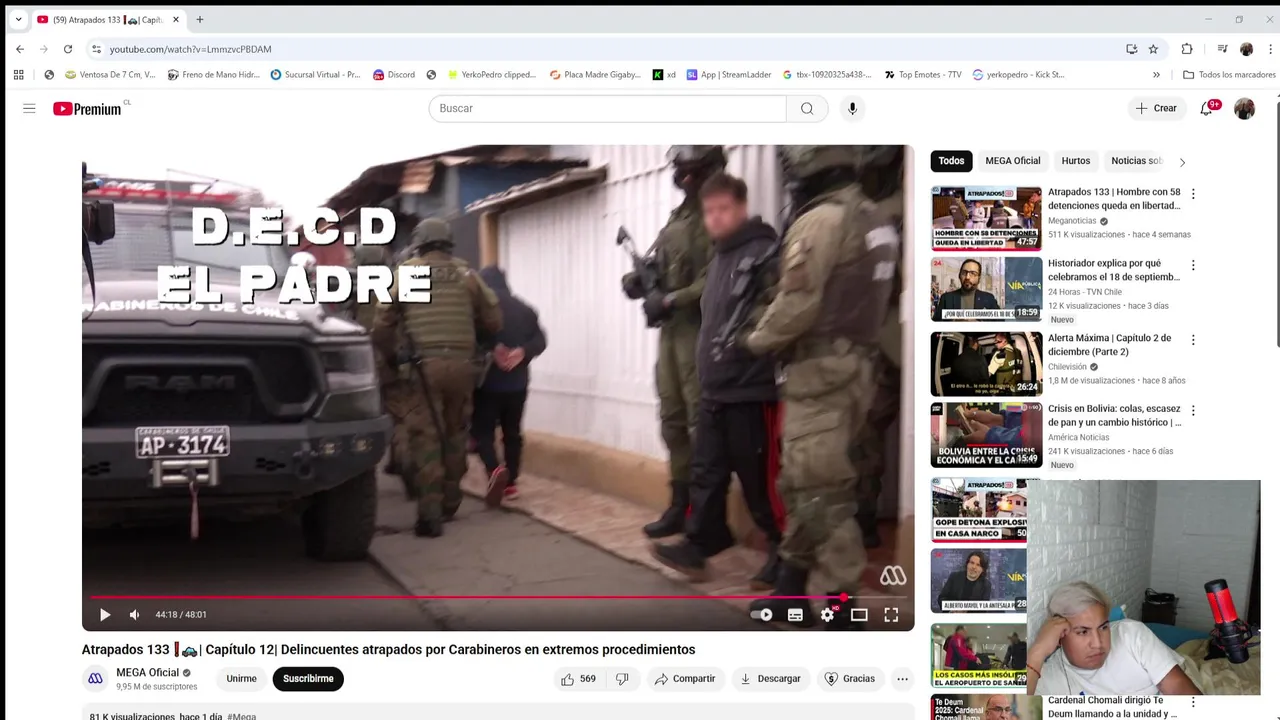Toggle the autoplay switch in player
This screenshot has width=1280, height=720.
pos(762,615)
